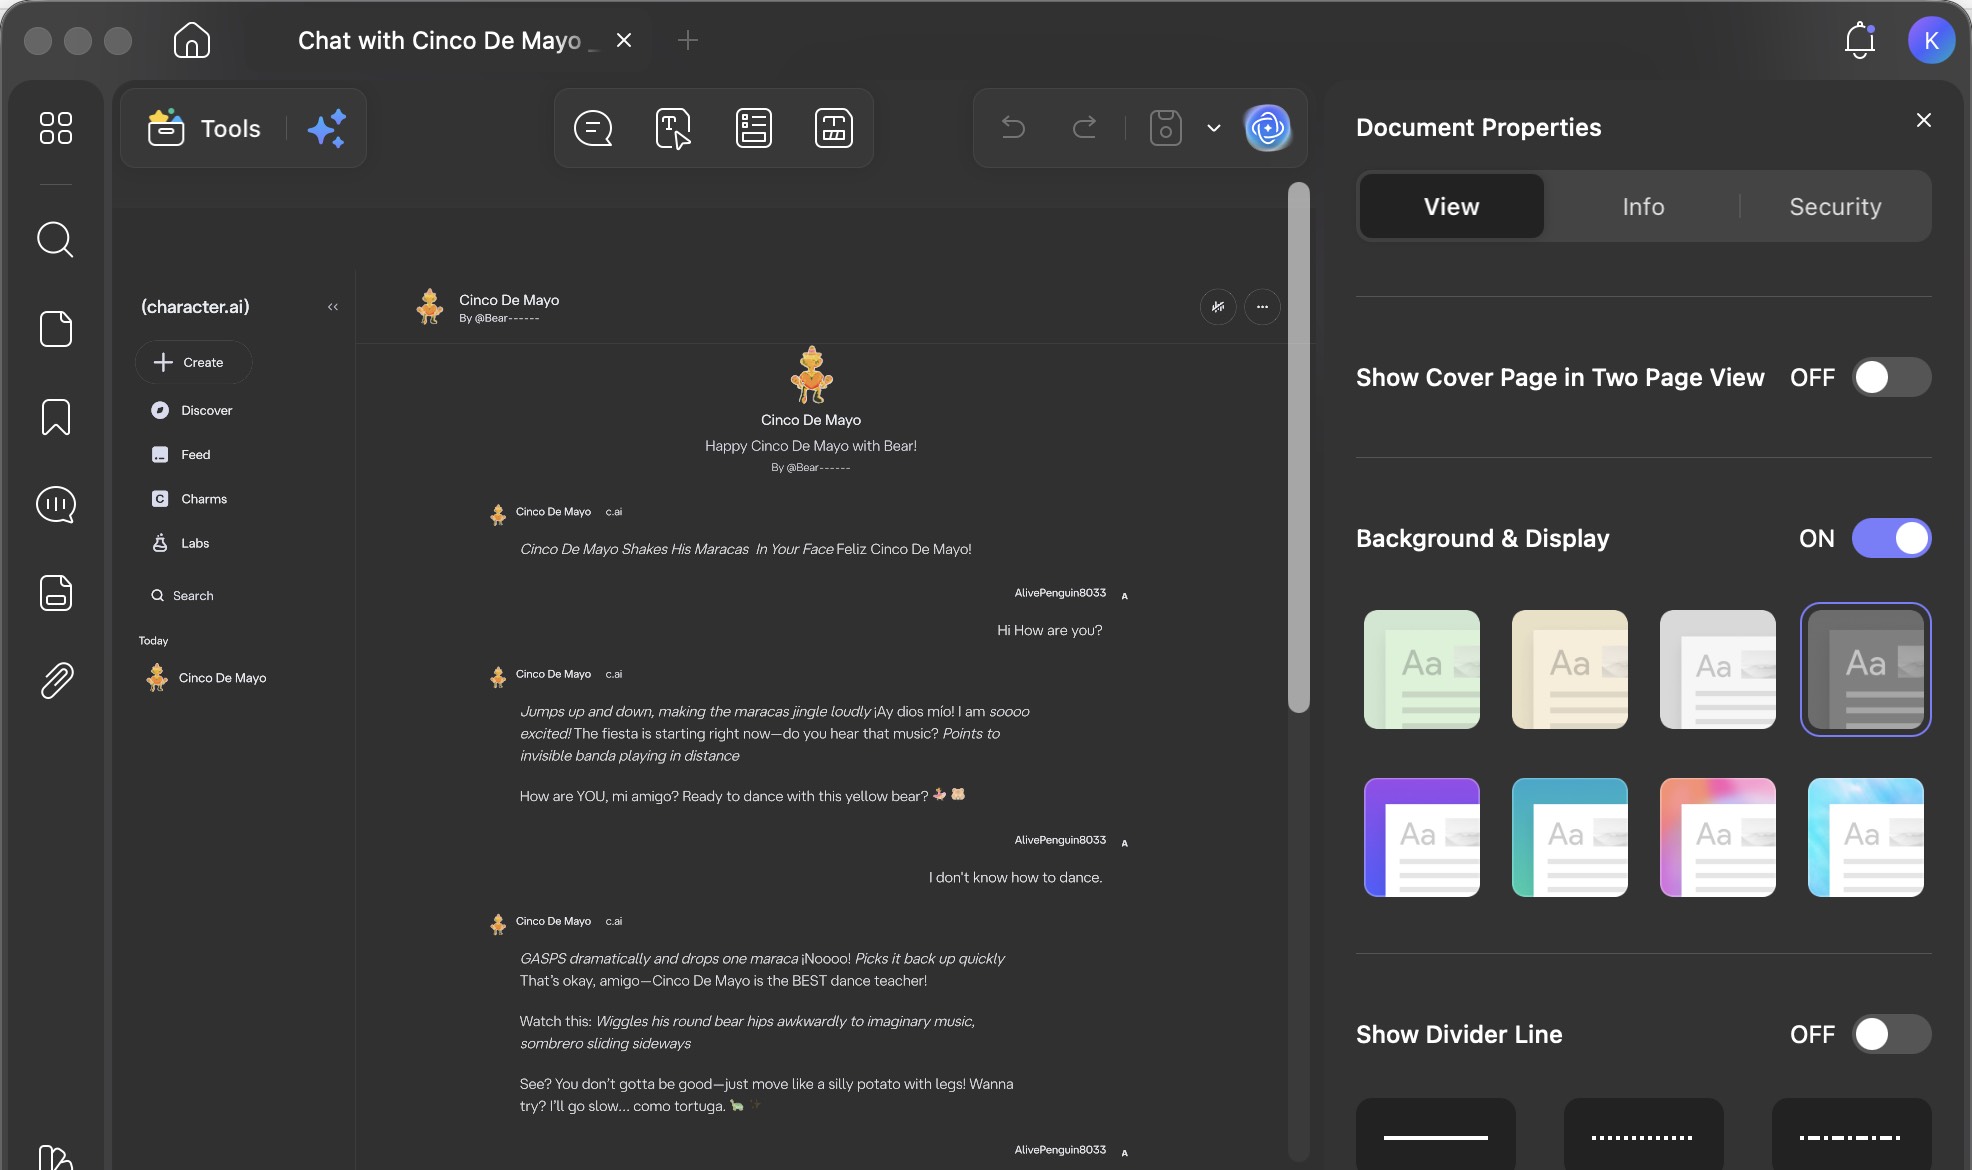Open the form fields panel icon
Screen dimensions: 1972x1170
click(x=56, y=593)
